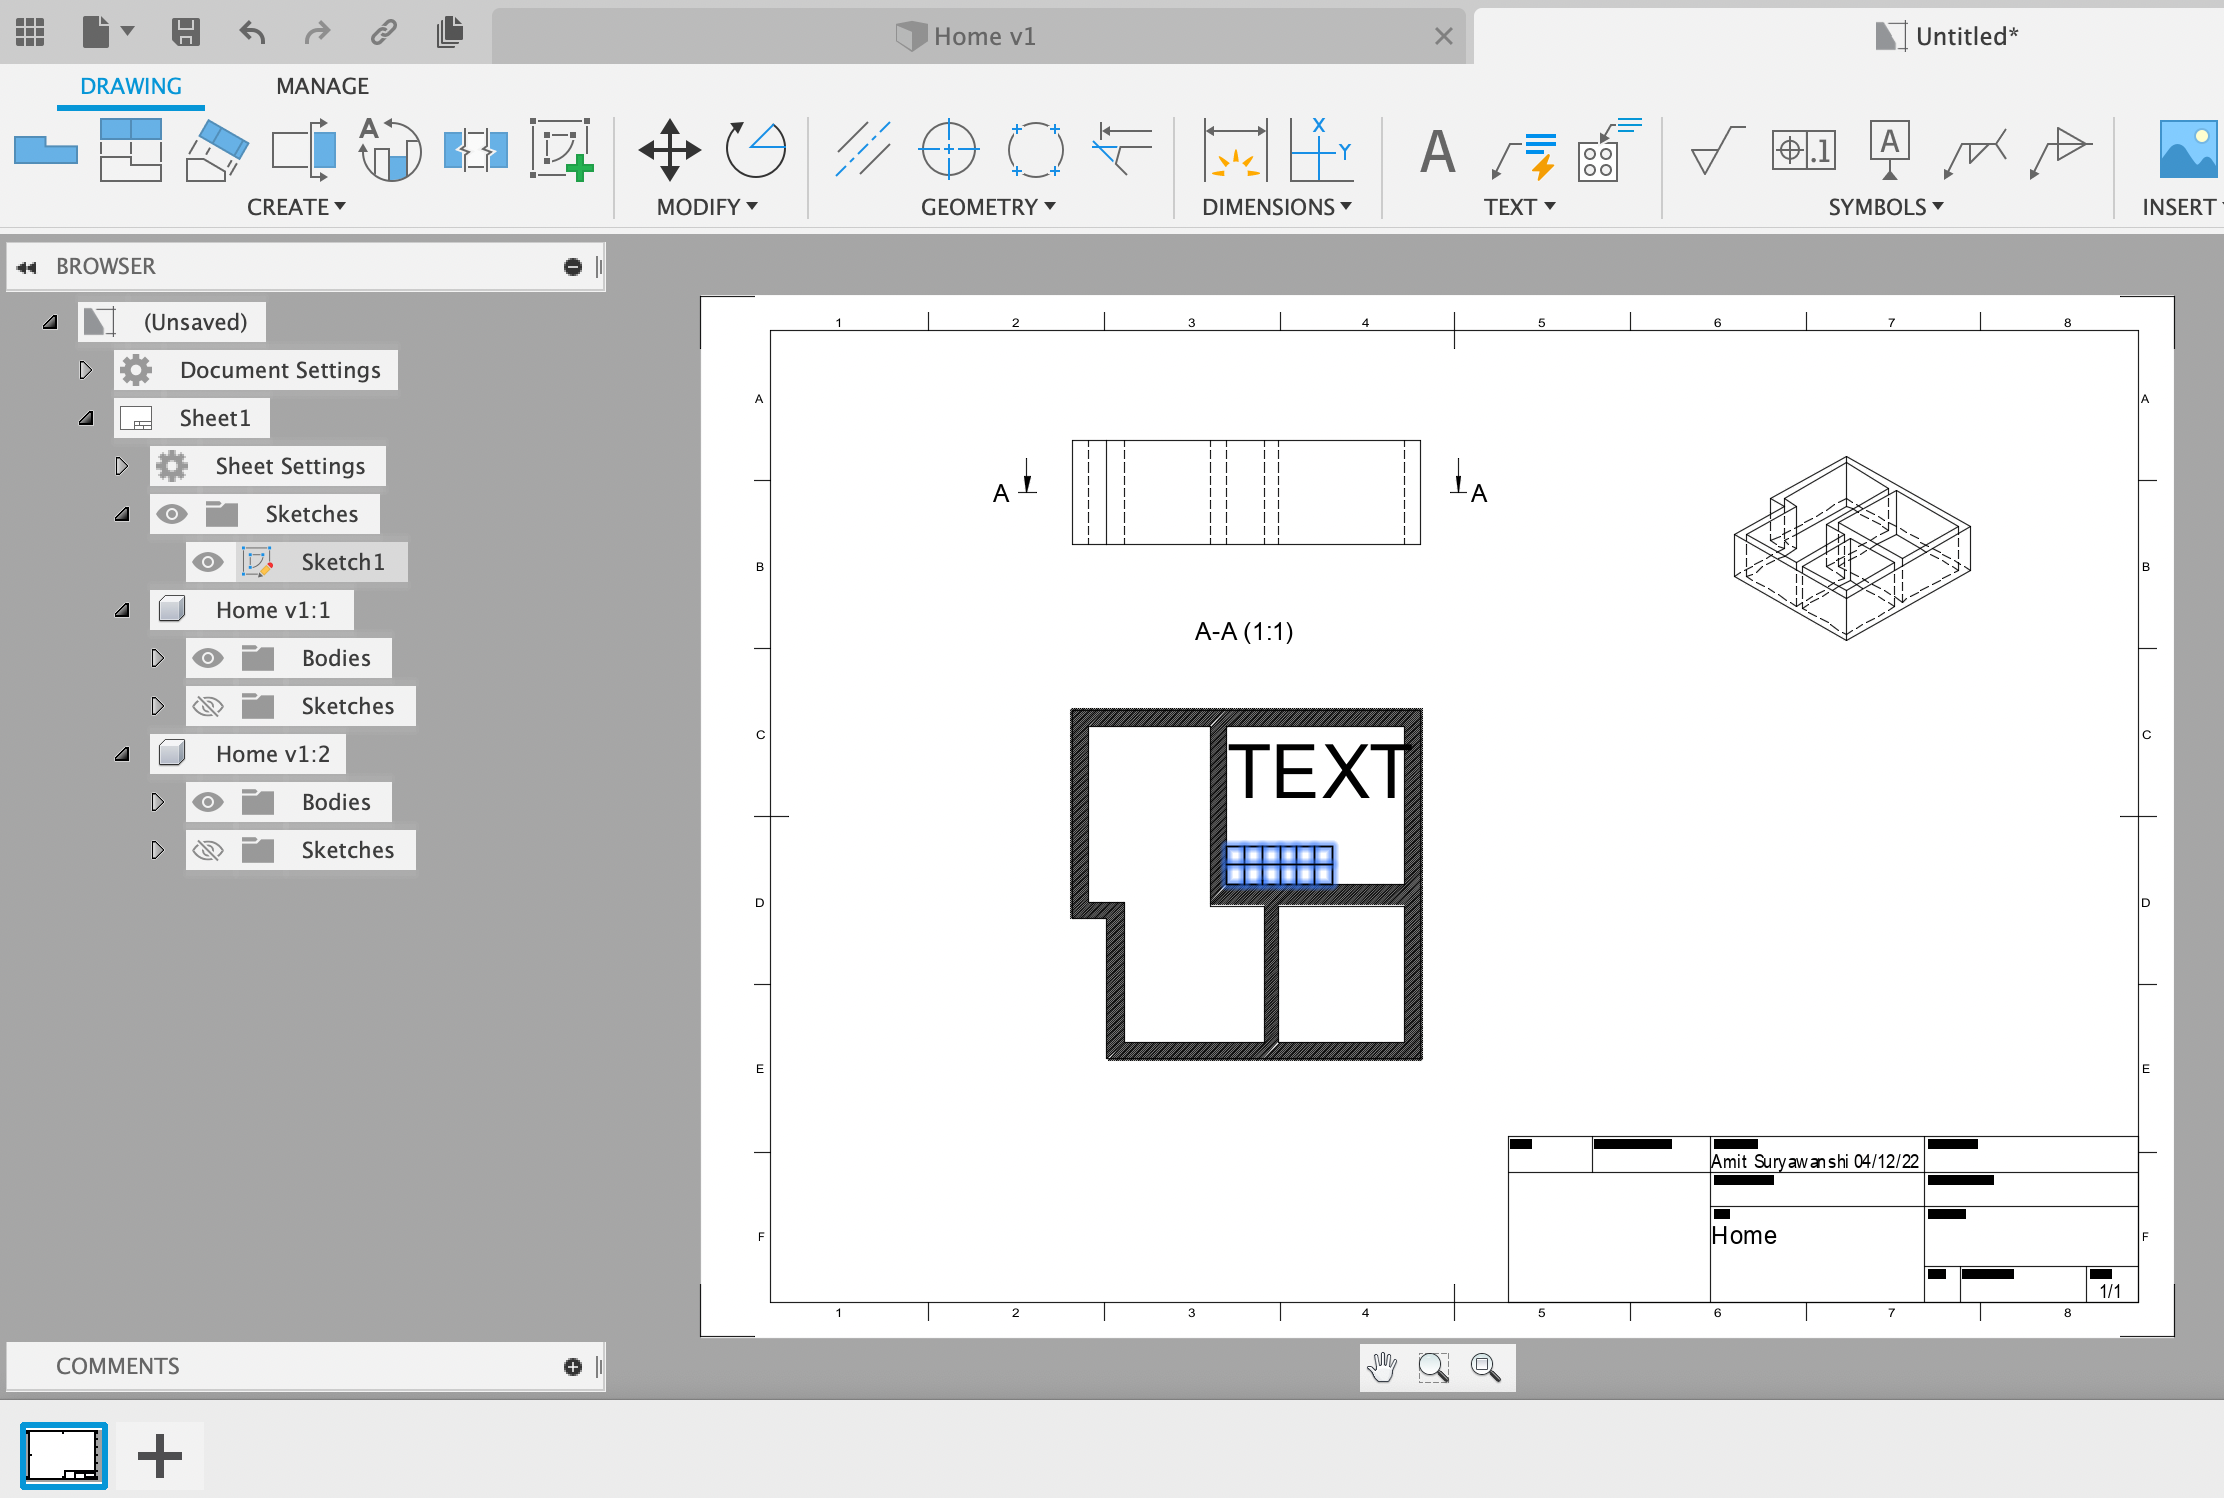2224x1498 pixels.
Task: Select the Move tool
Action: pos(669,150)
